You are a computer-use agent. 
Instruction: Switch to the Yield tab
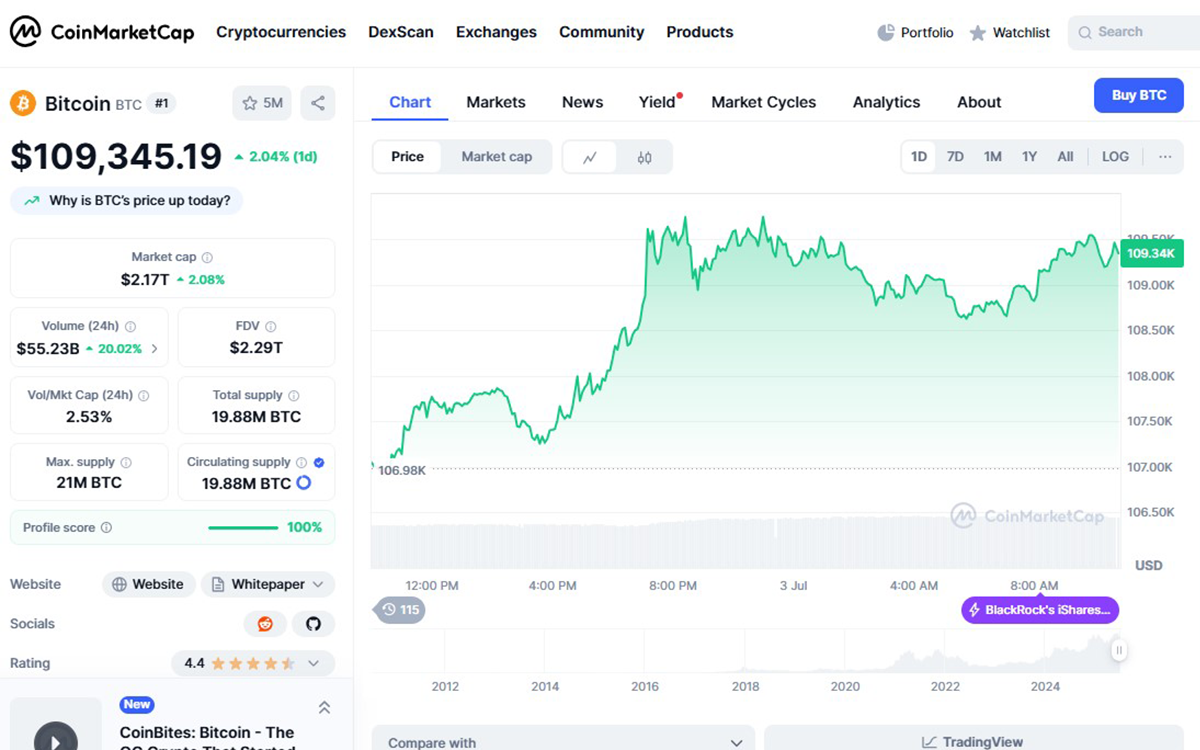pyautogui.click(x=658, y=102)
